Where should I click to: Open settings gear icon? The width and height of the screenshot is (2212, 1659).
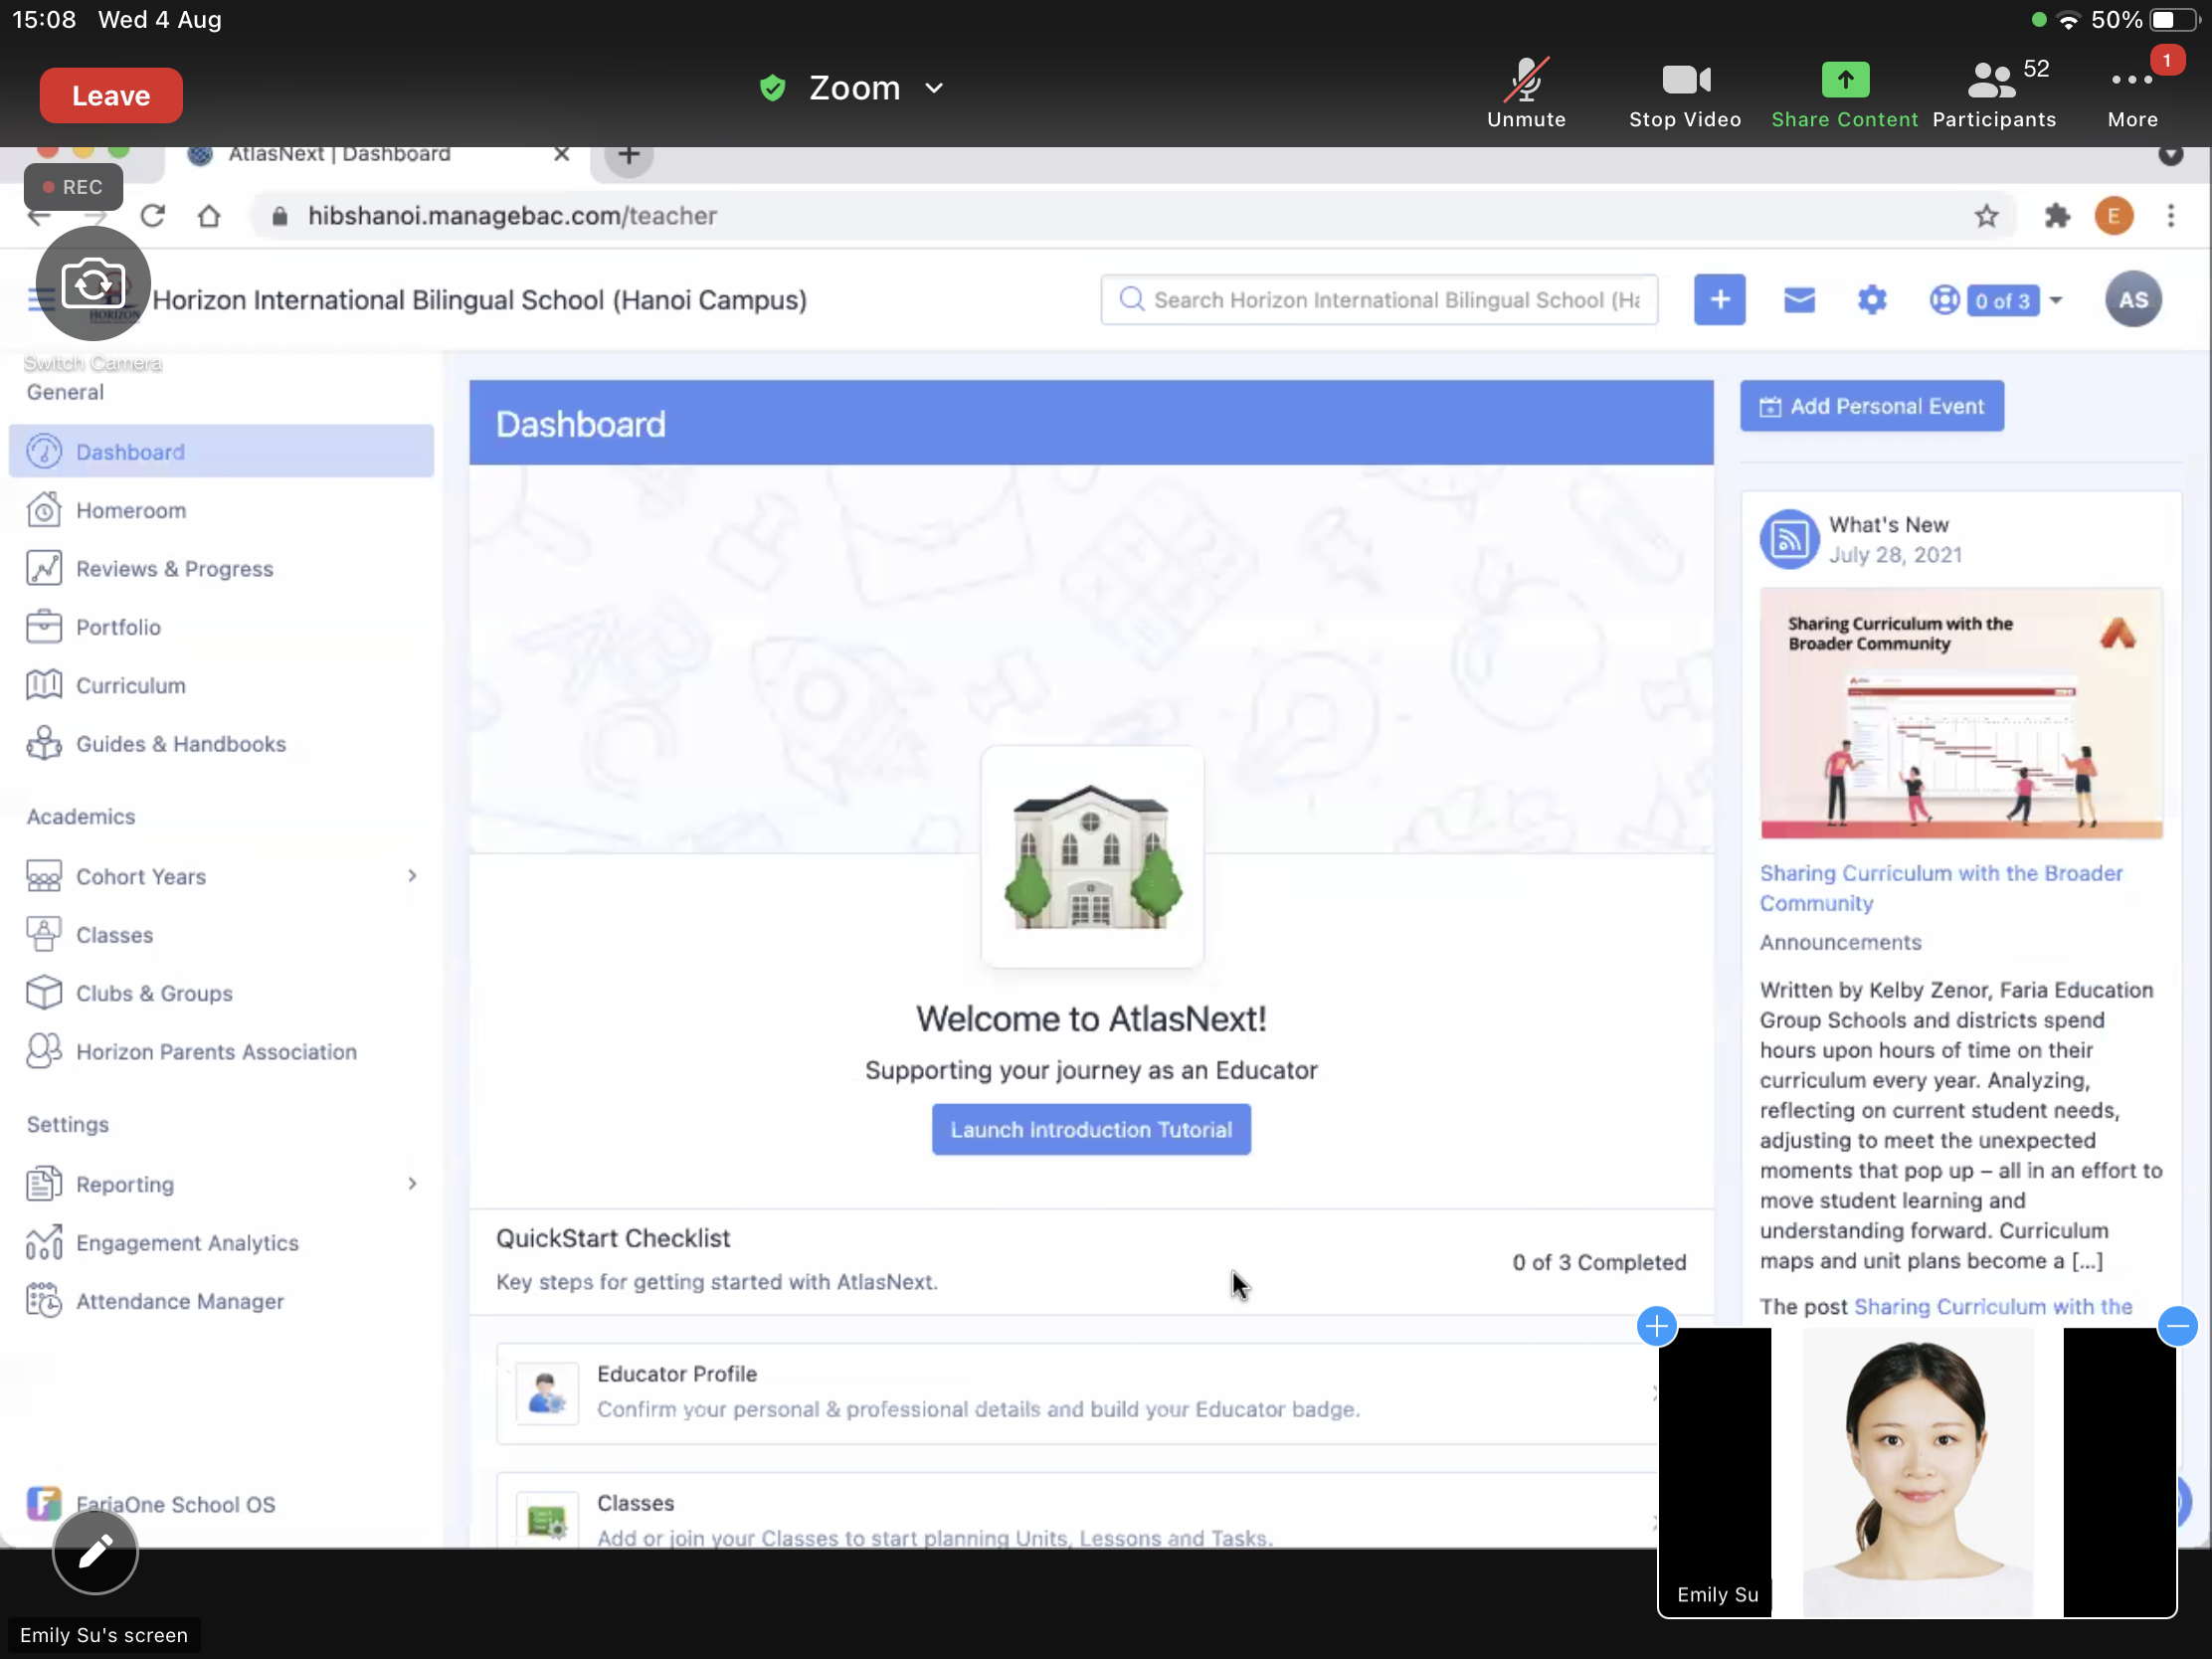point(1871,300)
